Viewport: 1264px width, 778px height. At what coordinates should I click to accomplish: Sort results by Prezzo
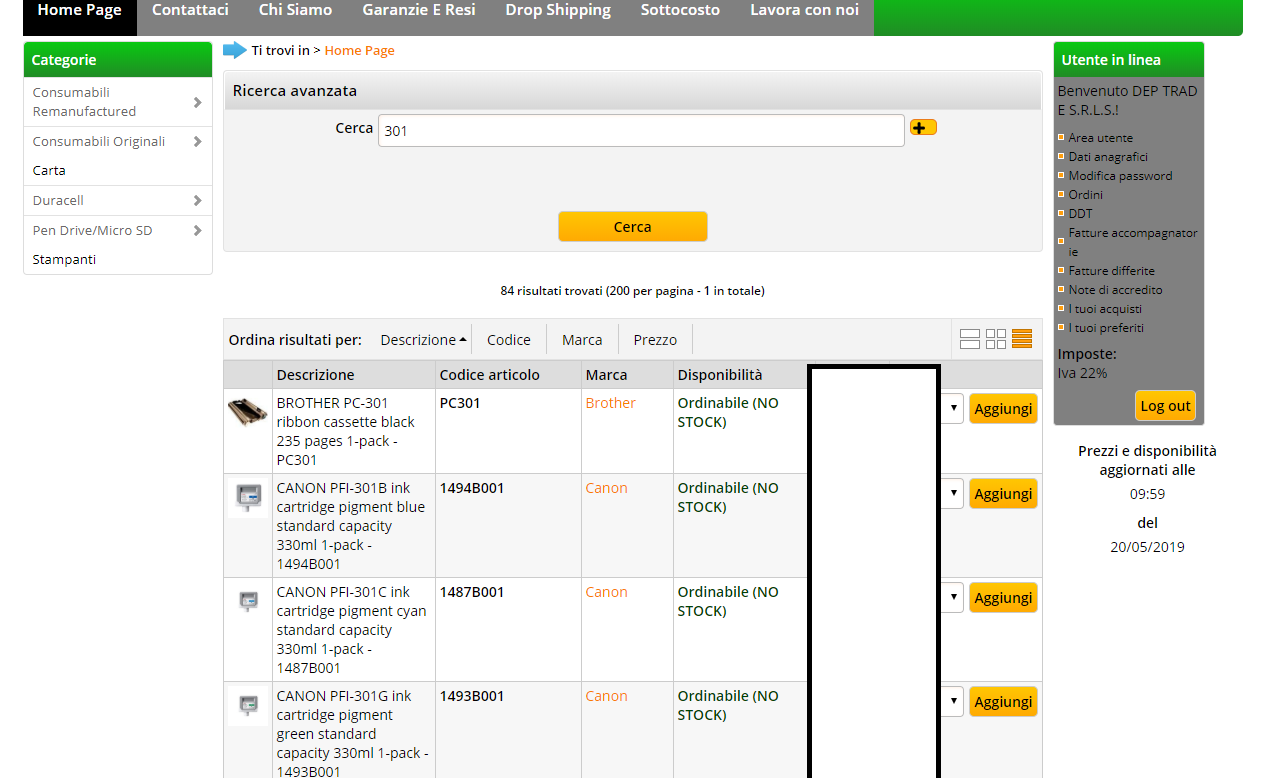[x=655, y=340]
